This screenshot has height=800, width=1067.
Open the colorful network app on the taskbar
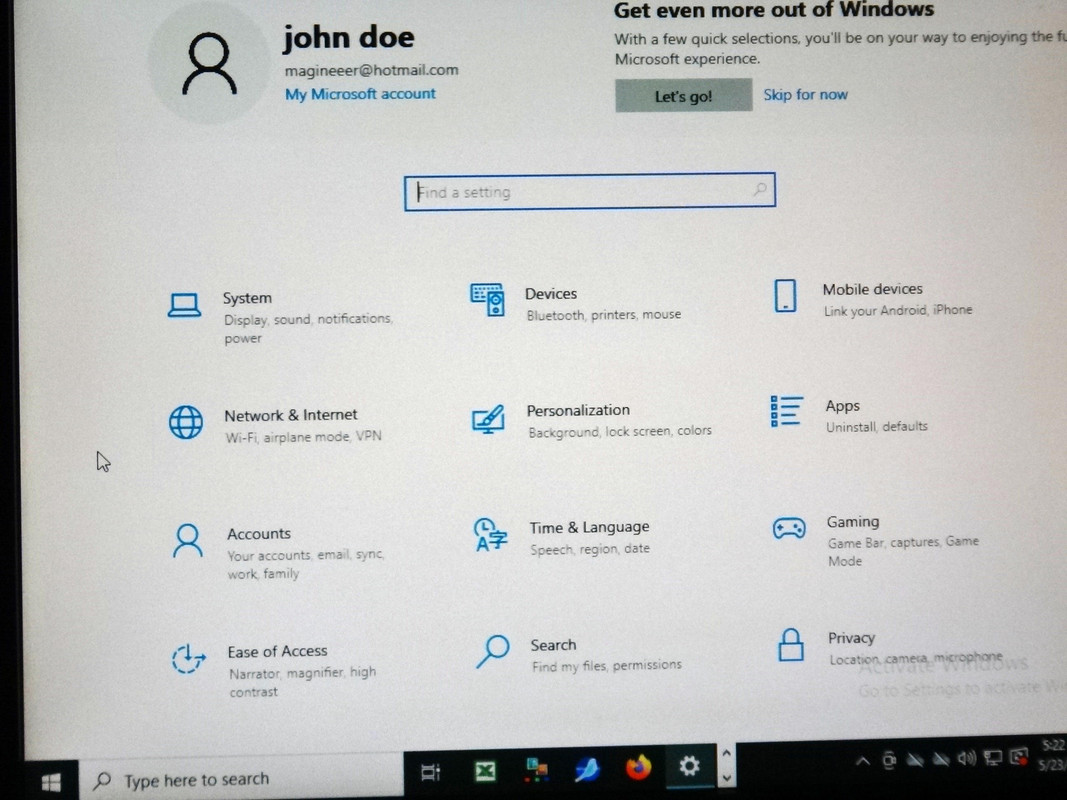coord(536,769)
